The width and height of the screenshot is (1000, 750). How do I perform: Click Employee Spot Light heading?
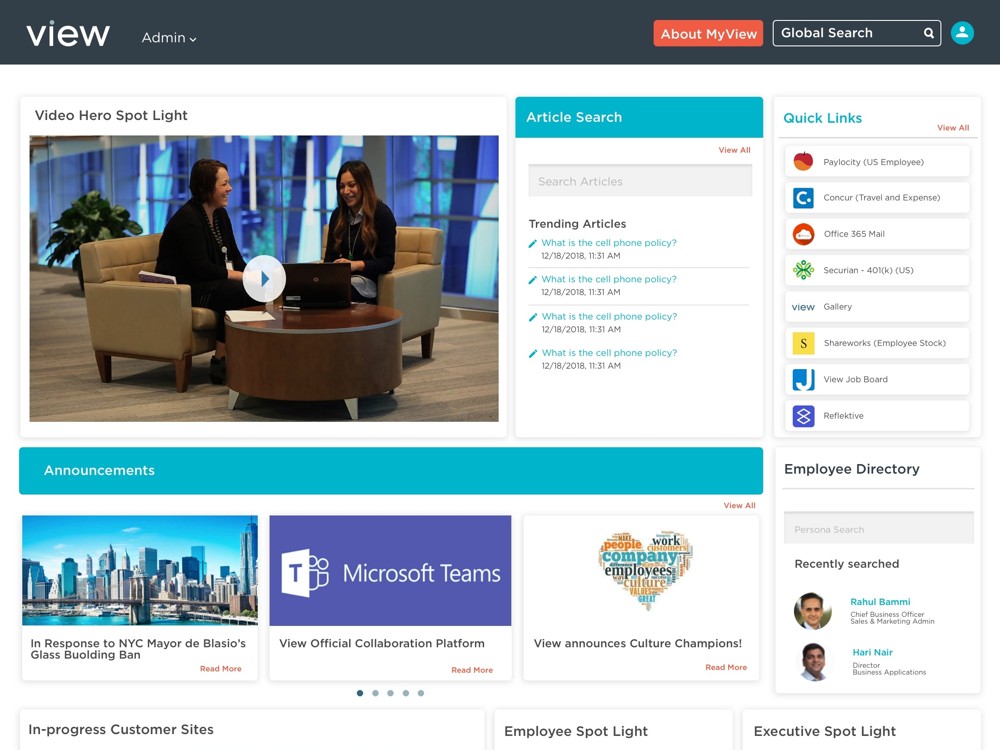click(576, 731)
